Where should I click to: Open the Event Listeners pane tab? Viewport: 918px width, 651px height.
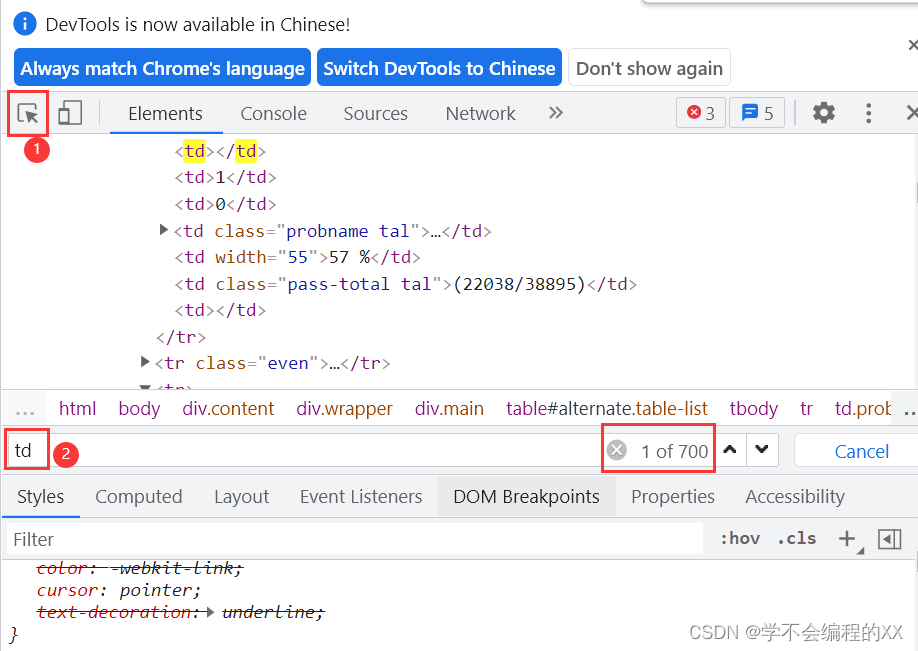point(361,496)
